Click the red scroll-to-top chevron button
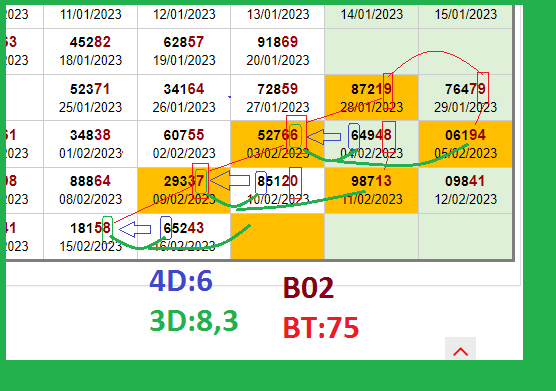The image size is (556, 391). (x=460, y=349)
